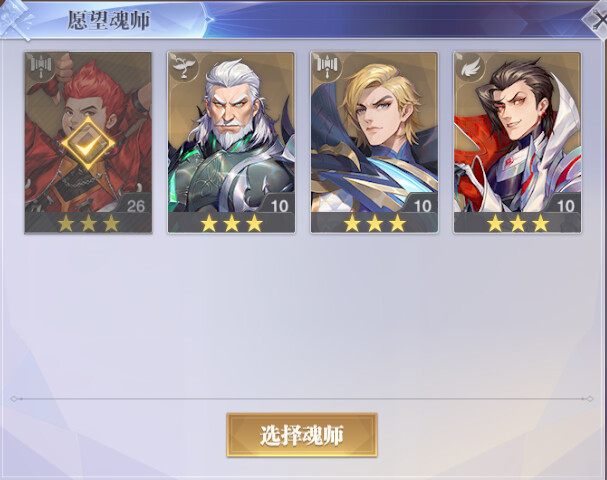Choose the blonde-haired soul master card

pyautogui.click(x=374, y=142)
